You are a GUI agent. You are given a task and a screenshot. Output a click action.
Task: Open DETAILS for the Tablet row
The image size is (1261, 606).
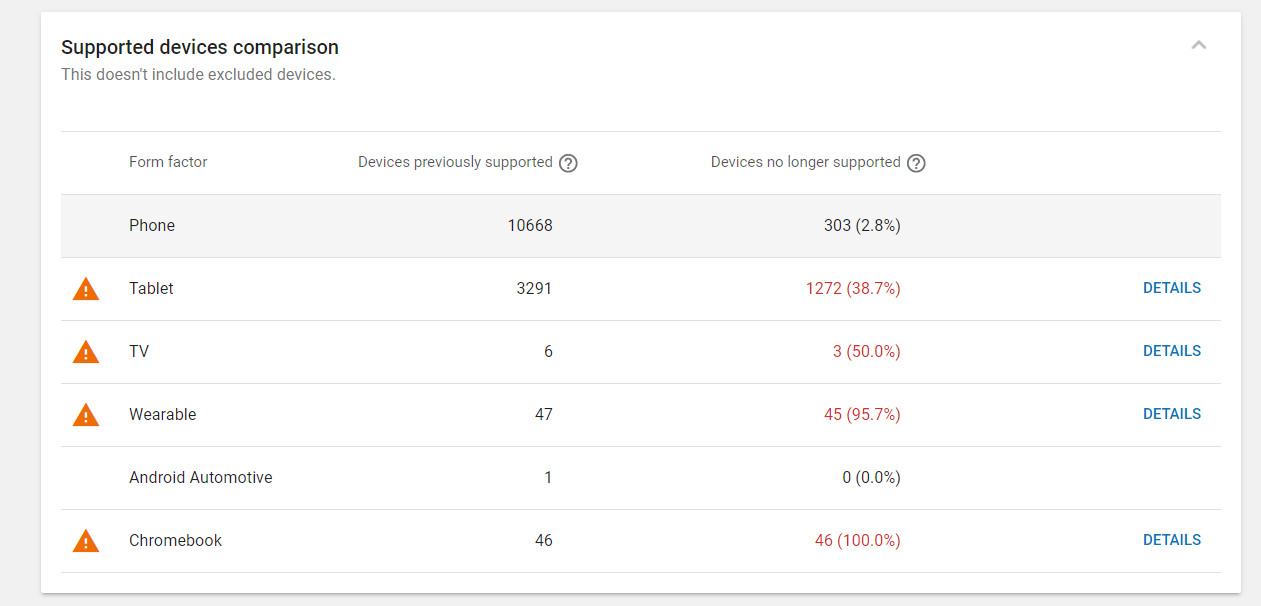1171,288
